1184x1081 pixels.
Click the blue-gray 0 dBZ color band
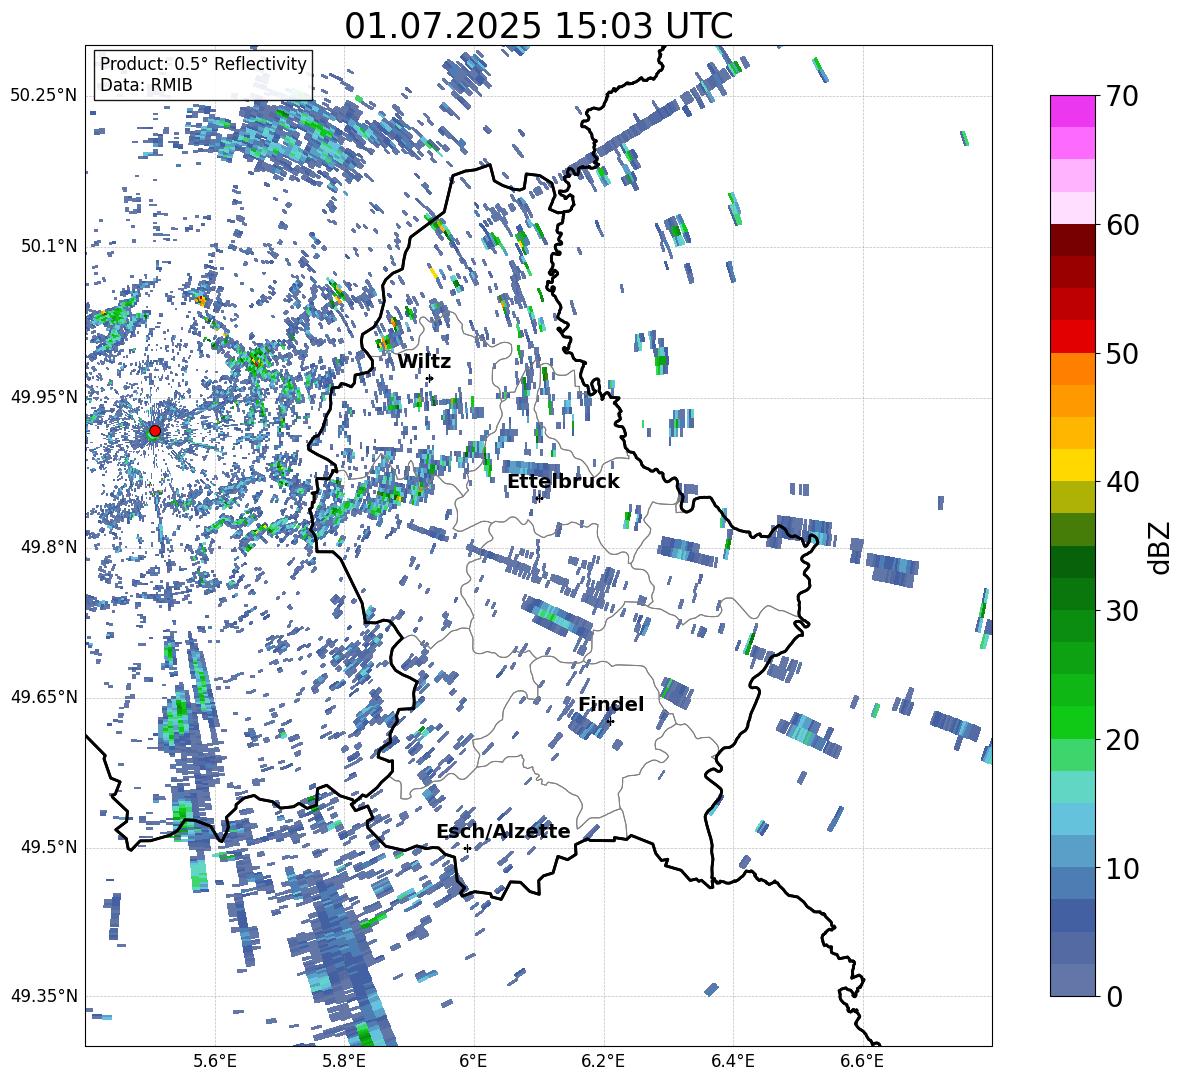point(1072,980)
